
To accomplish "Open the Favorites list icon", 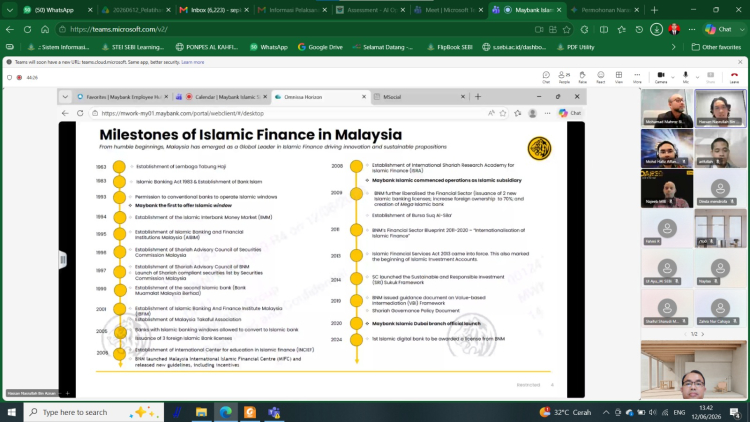I will (x=621, y=29).
